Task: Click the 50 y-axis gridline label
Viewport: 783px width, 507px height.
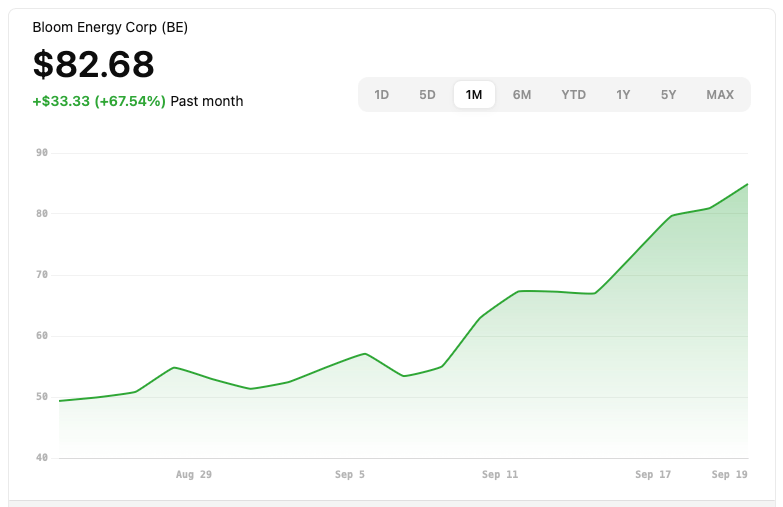Action: coord(42,397)
